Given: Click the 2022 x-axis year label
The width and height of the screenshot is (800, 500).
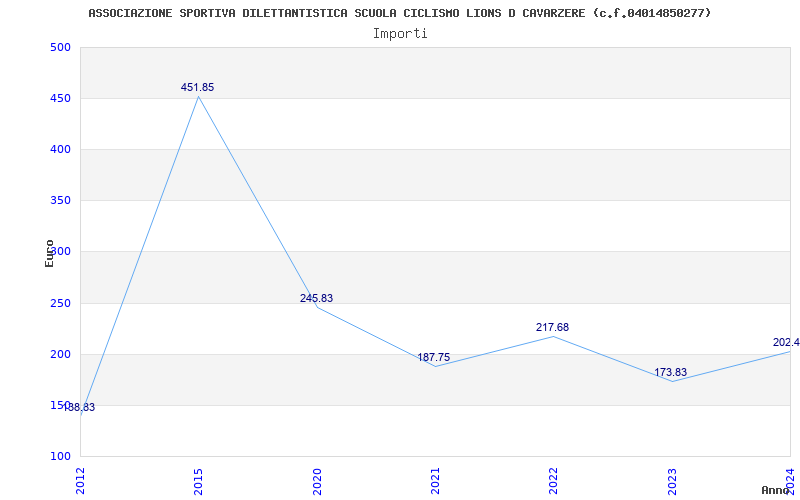Looking at the screenshot, I should tap(554, 481).
